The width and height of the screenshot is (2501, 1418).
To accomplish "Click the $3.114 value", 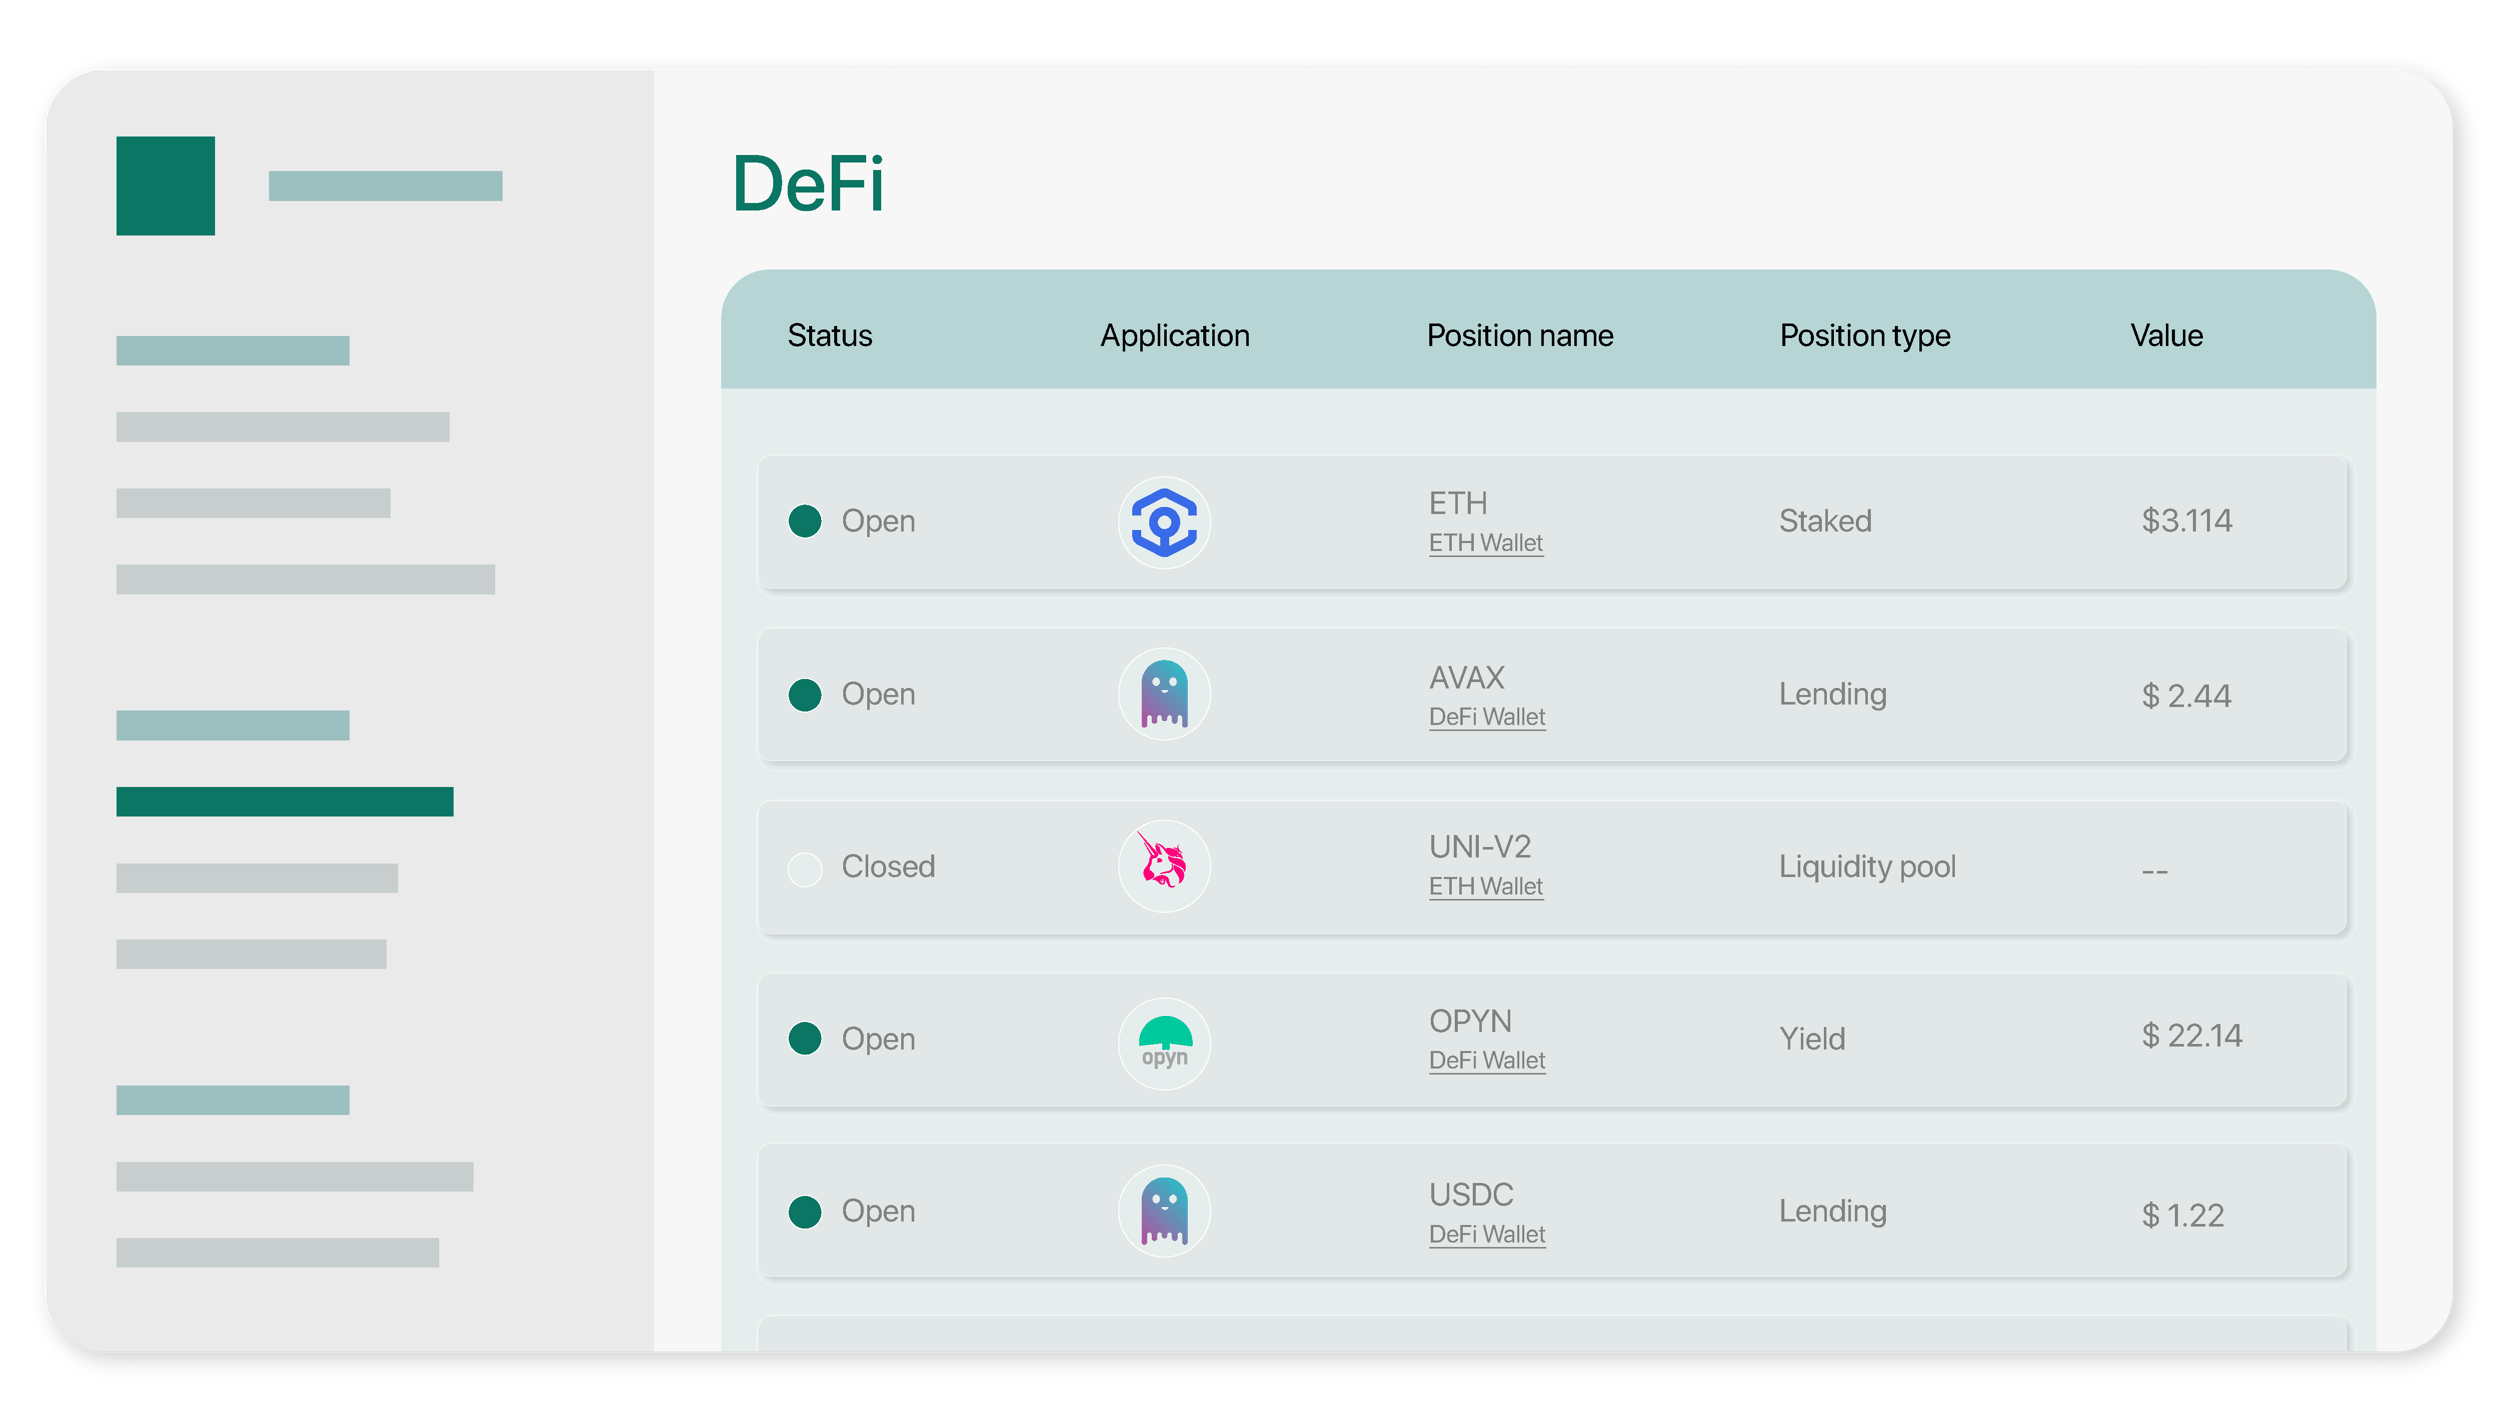I will coord(2187,521).
